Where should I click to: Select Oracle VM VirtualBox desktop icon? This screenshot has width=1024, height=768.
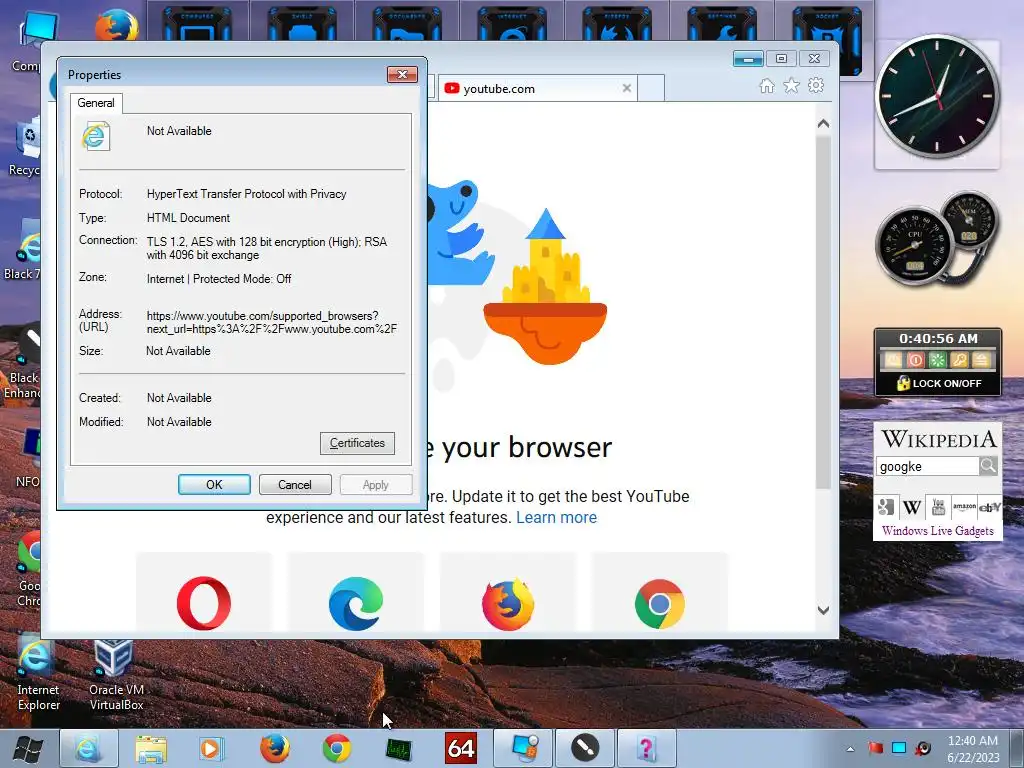click(x=116, y=675)
